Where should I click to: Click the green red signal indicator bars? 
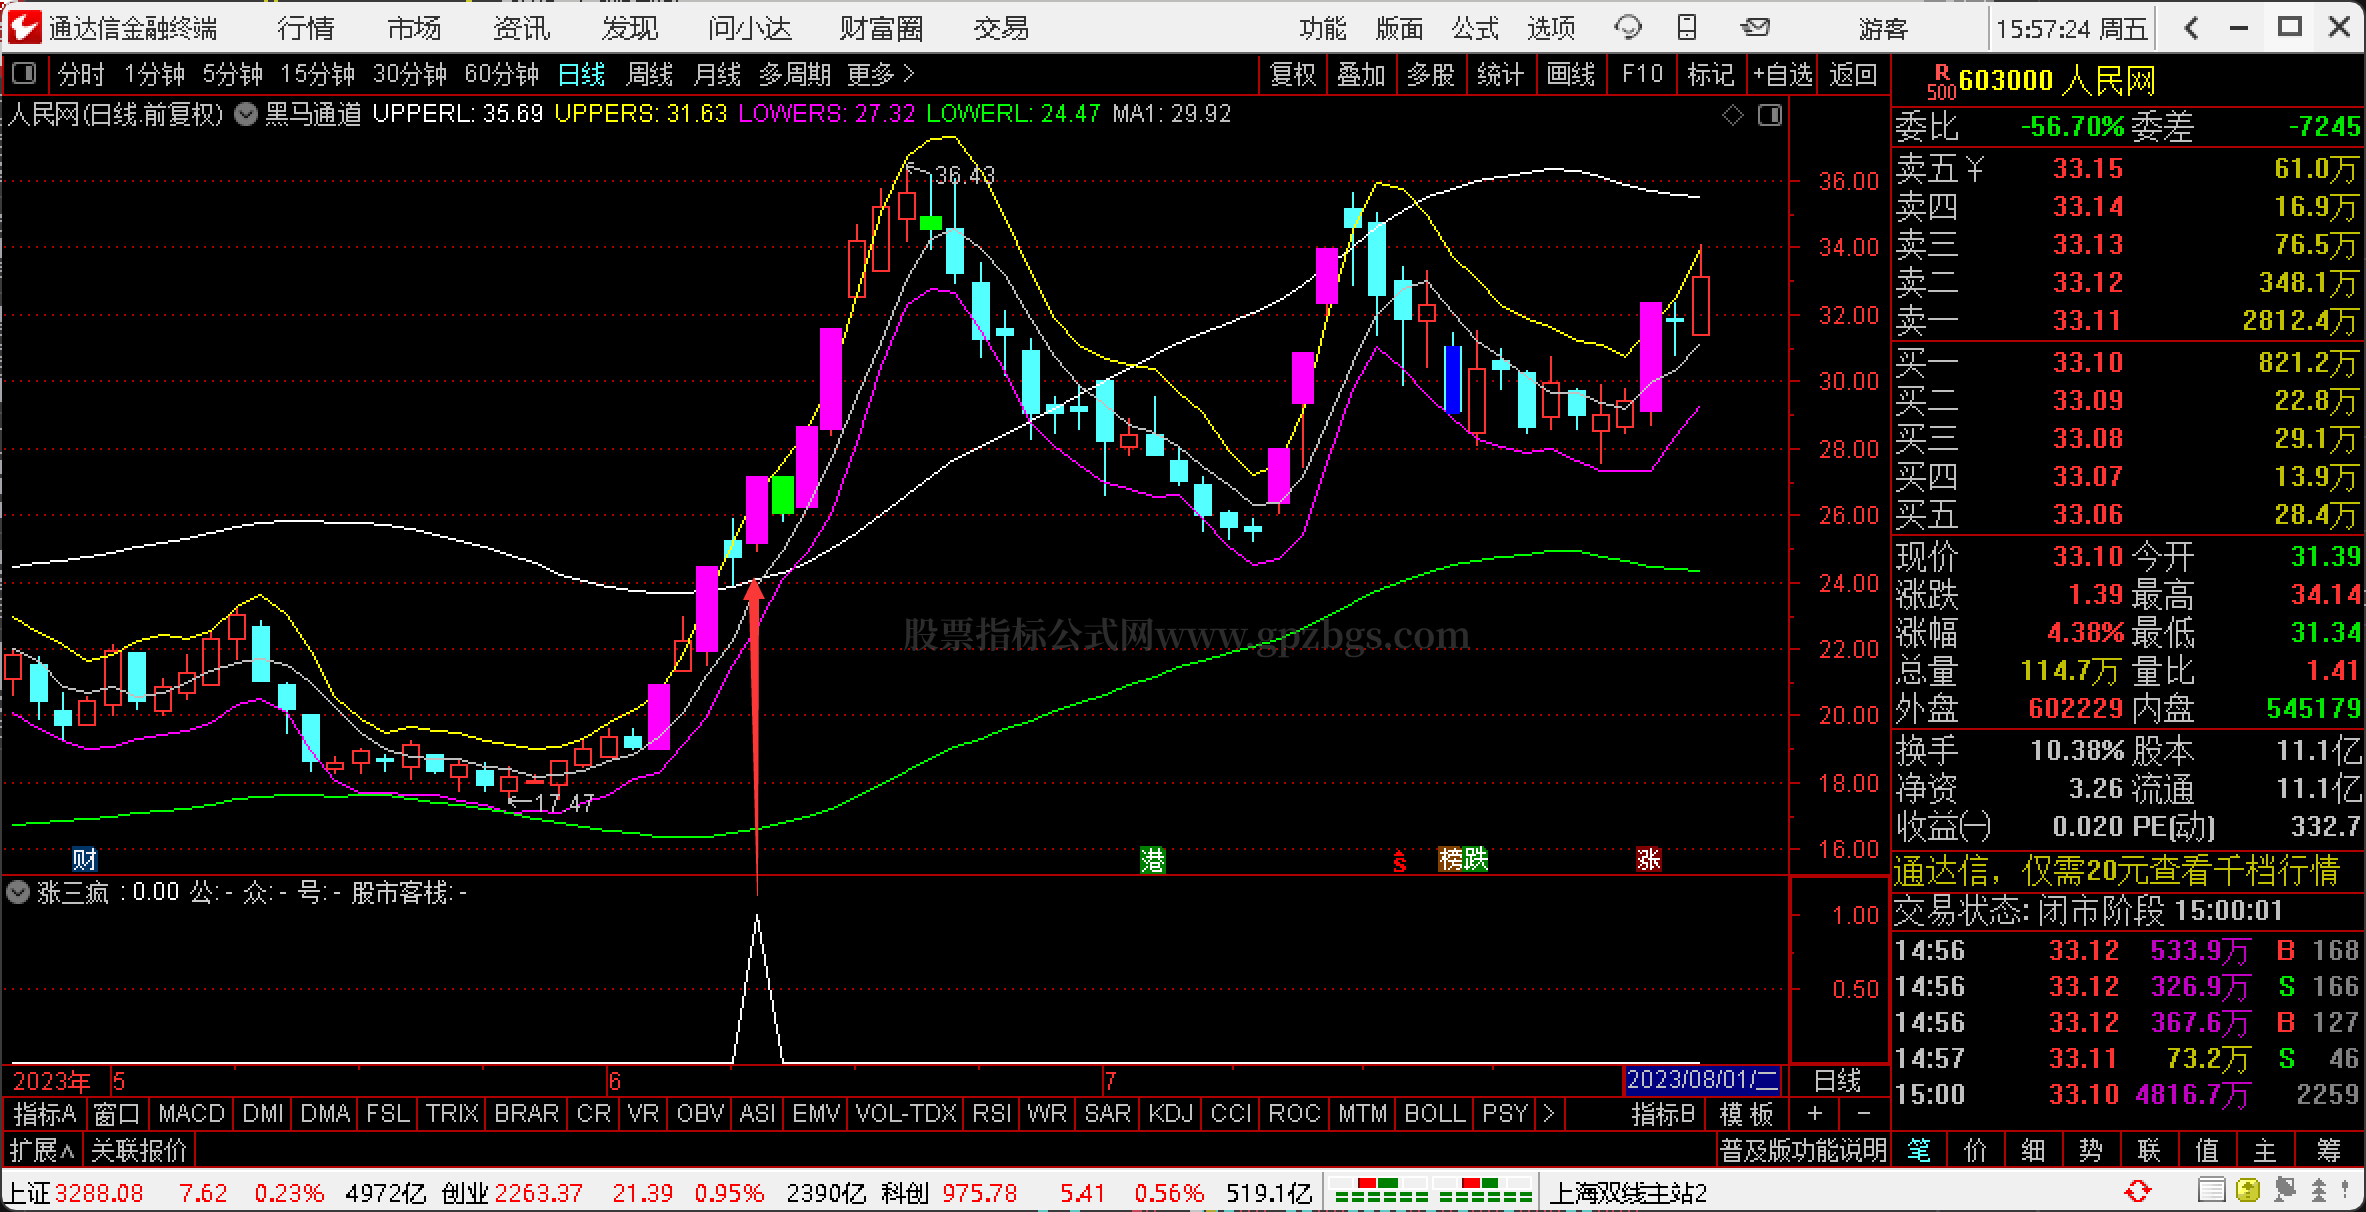pos(1432,1191)
